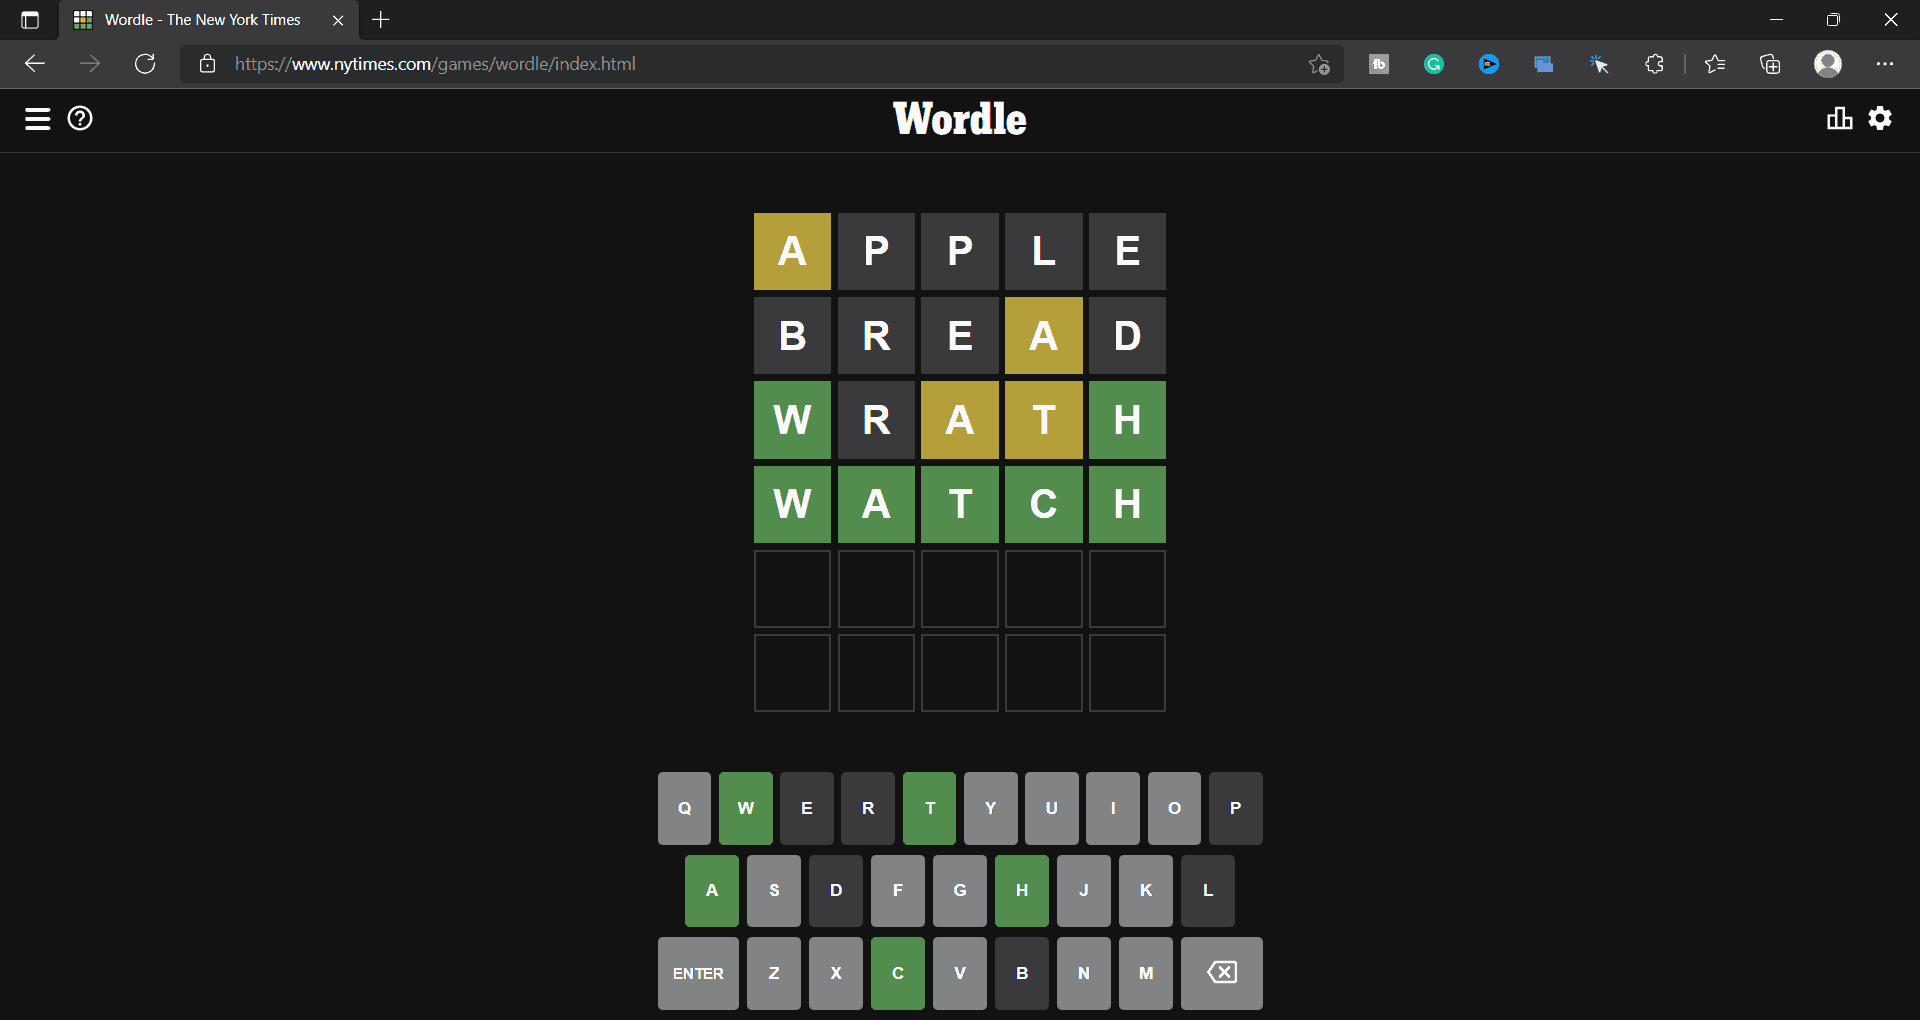Tap the K key on Wordle keyboard
The image size is (1920, 1020).
[1146, 890]
